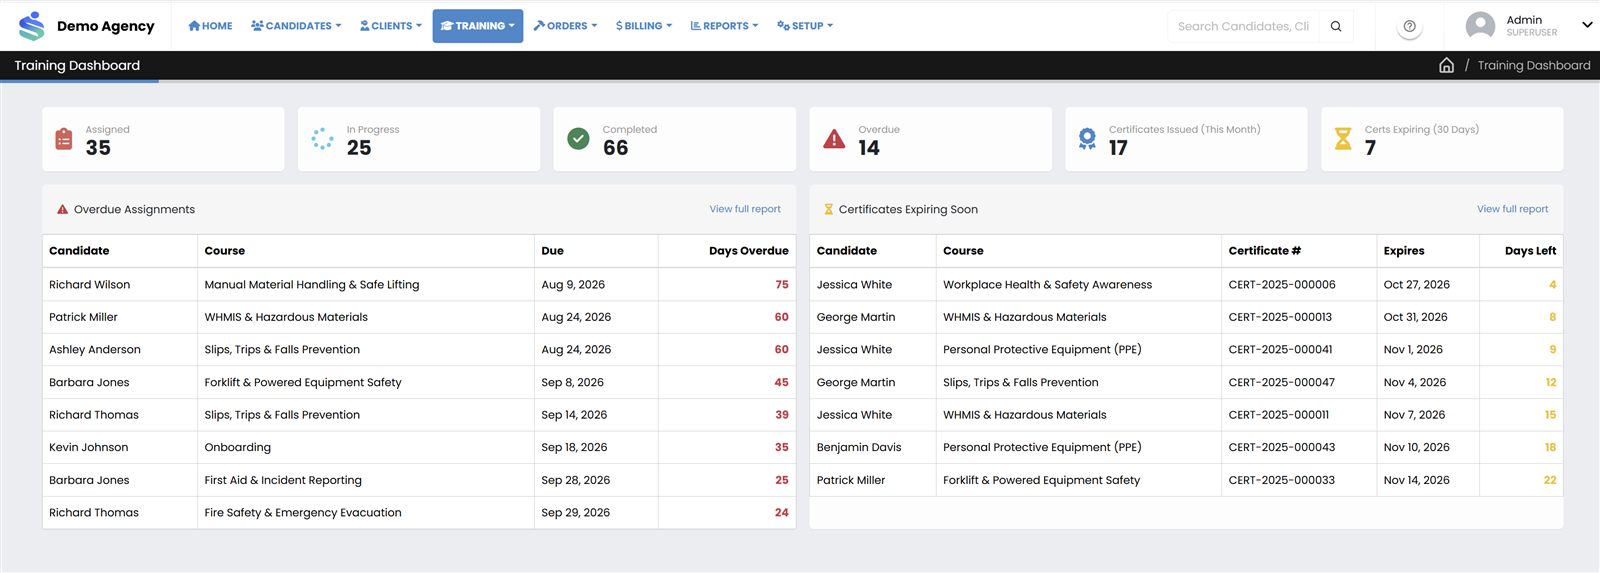Screen dimensions: 1600x573
Task: Select the Assigned 35 stat card
Action: point(163,139)
